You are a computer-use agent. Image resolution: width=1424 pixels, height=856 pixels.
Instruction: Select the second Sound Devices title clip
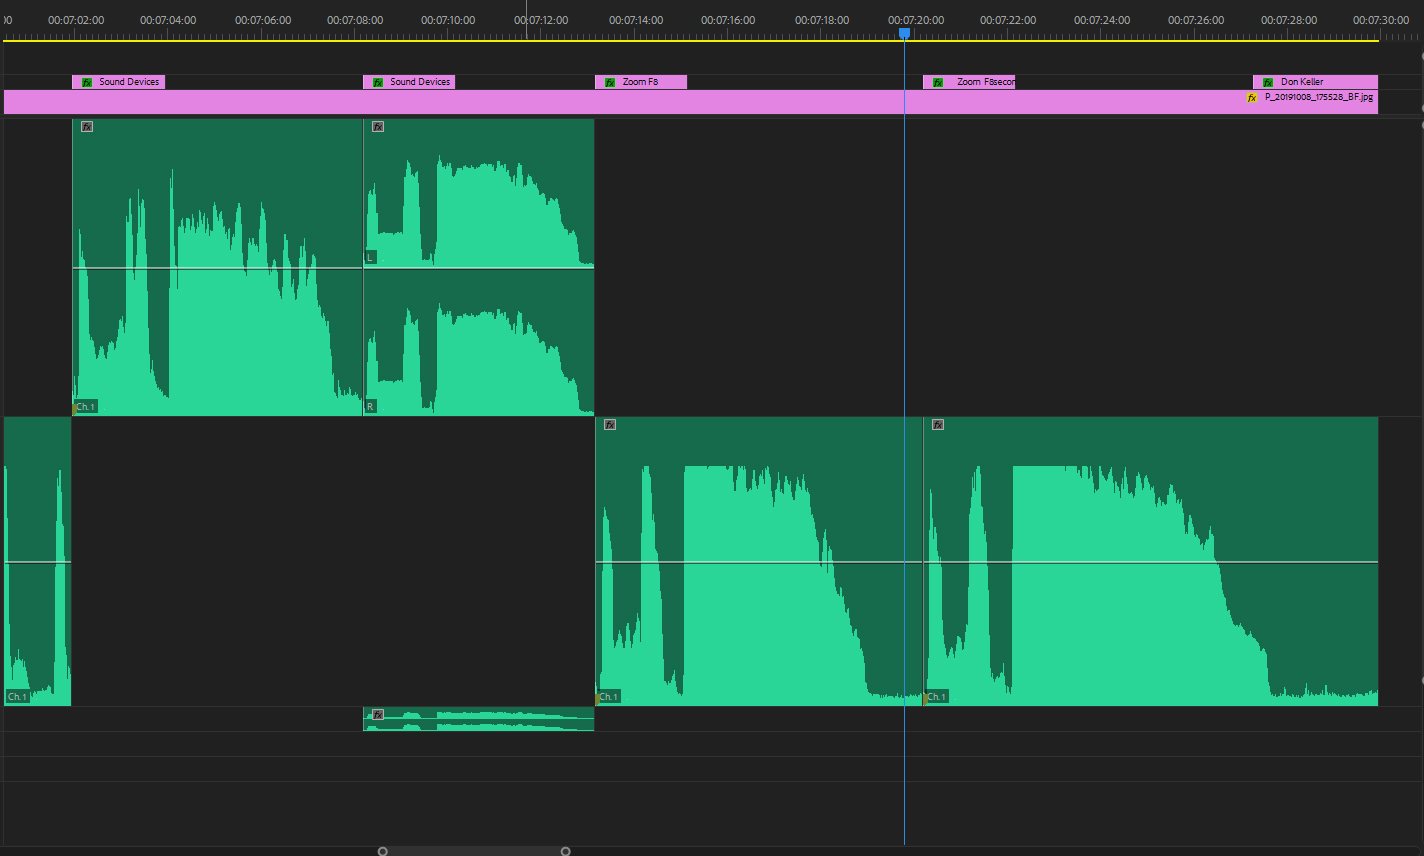(409, 82)
